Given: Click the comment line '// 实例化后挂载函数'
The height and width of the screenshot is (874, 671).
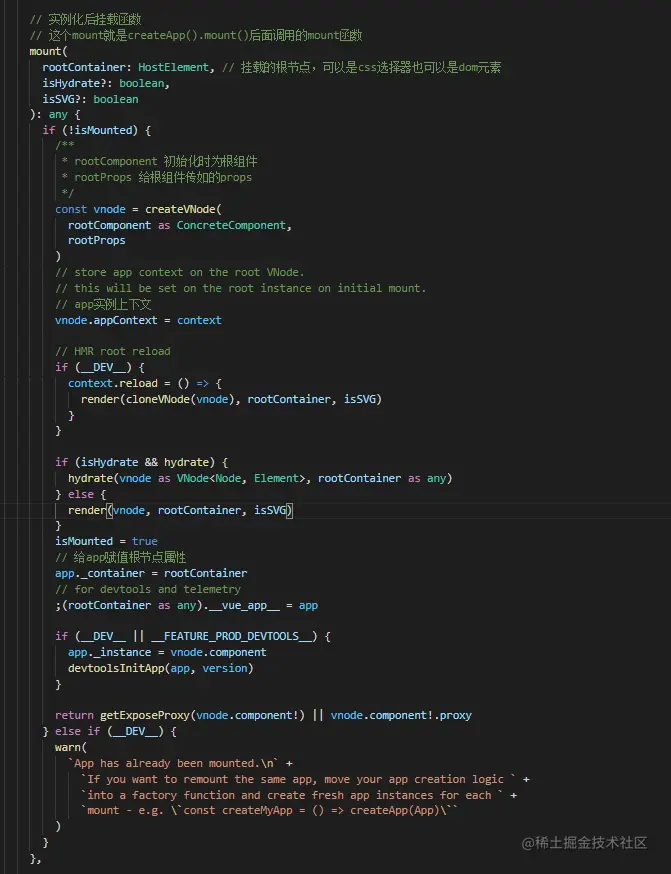Looking at the screenshot, I should [85, 20].
